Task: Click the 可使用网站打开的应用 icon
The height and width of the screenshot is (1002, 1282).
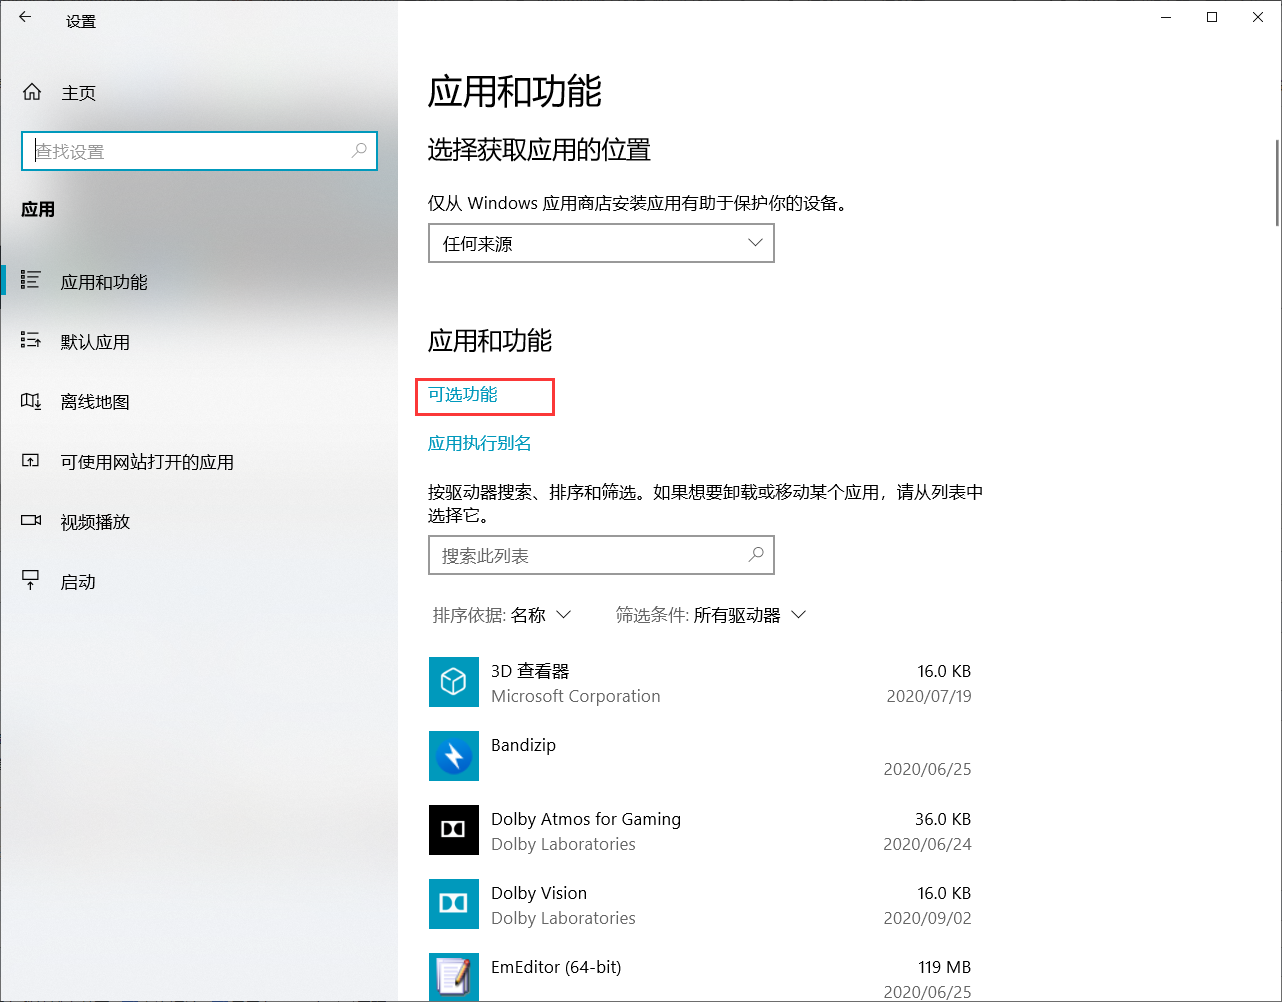Action: (31, 461)
